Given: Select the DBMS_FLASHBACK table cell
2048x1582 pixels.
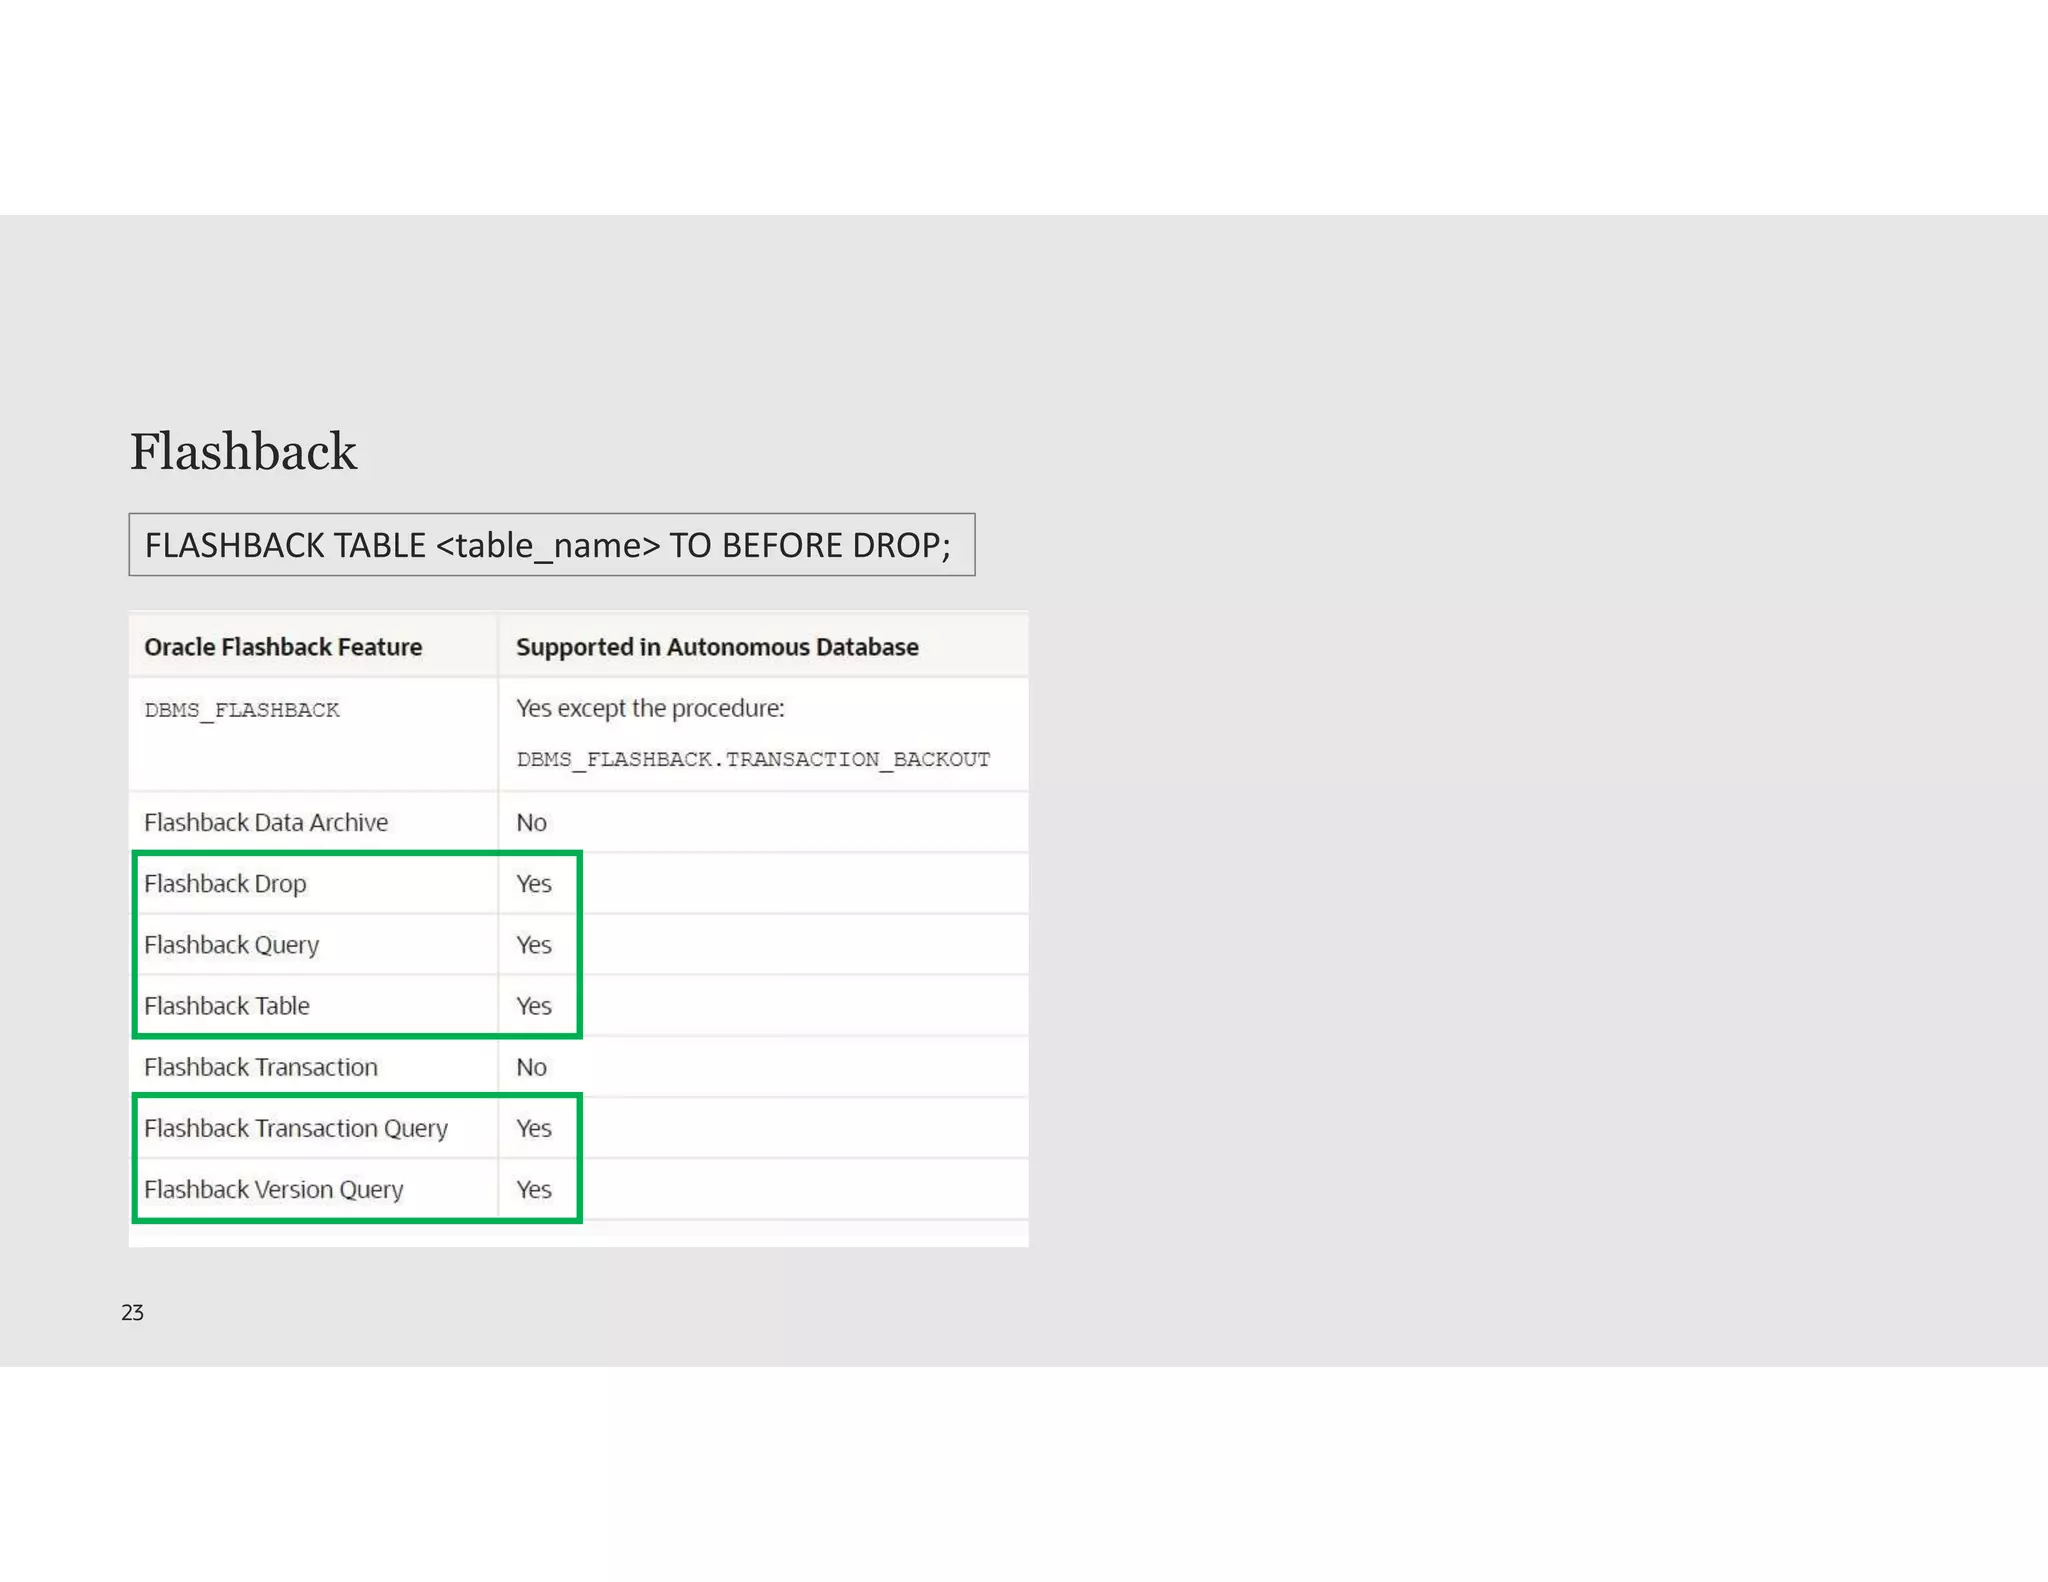Looking at the screenshot, I should click(x=242, y=710).
